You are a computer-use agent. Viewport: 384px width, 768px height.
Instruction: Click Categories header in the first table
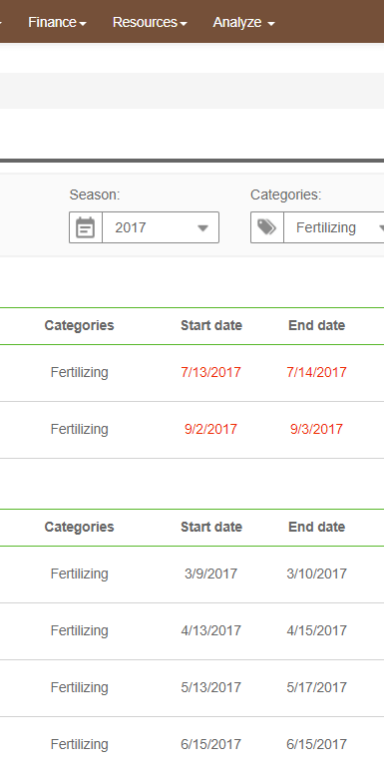[79, 326]
